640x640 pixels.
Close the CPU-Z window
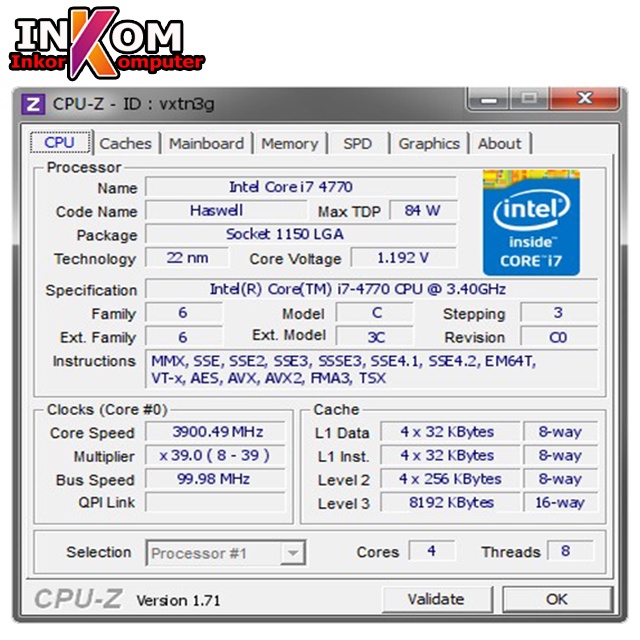coord(584,98)
